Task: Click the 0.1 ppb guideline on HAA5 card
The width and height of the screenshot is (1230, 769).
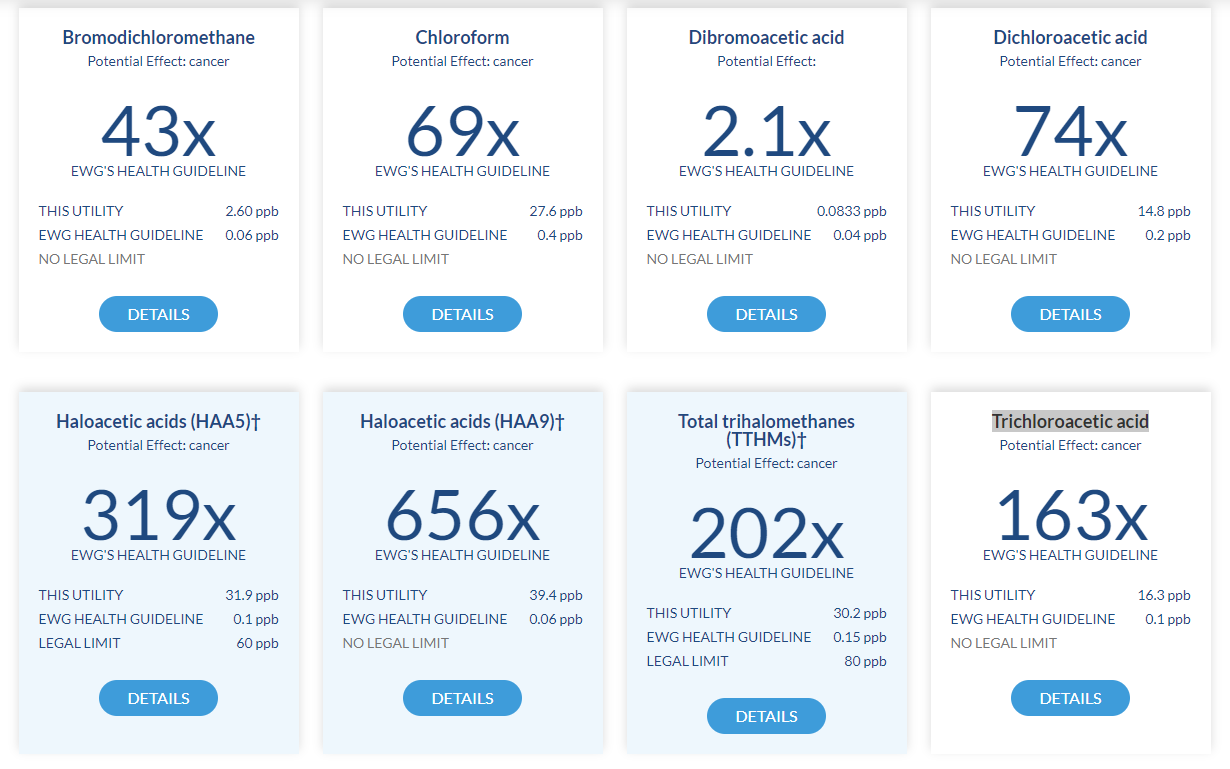Action: coord(256,619)
